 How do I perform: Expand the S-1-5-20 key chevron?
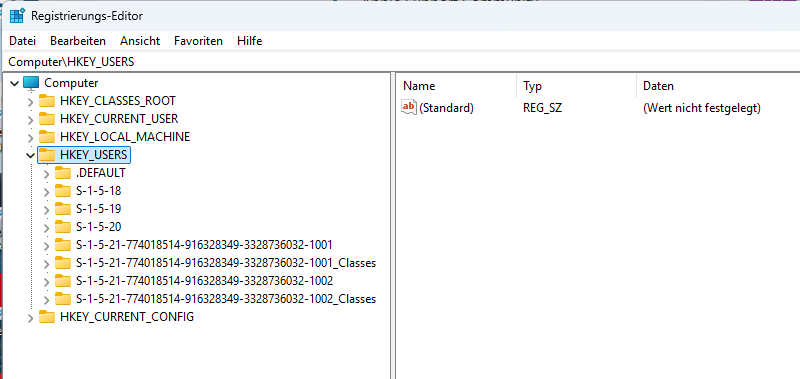(x=46, y=228)
